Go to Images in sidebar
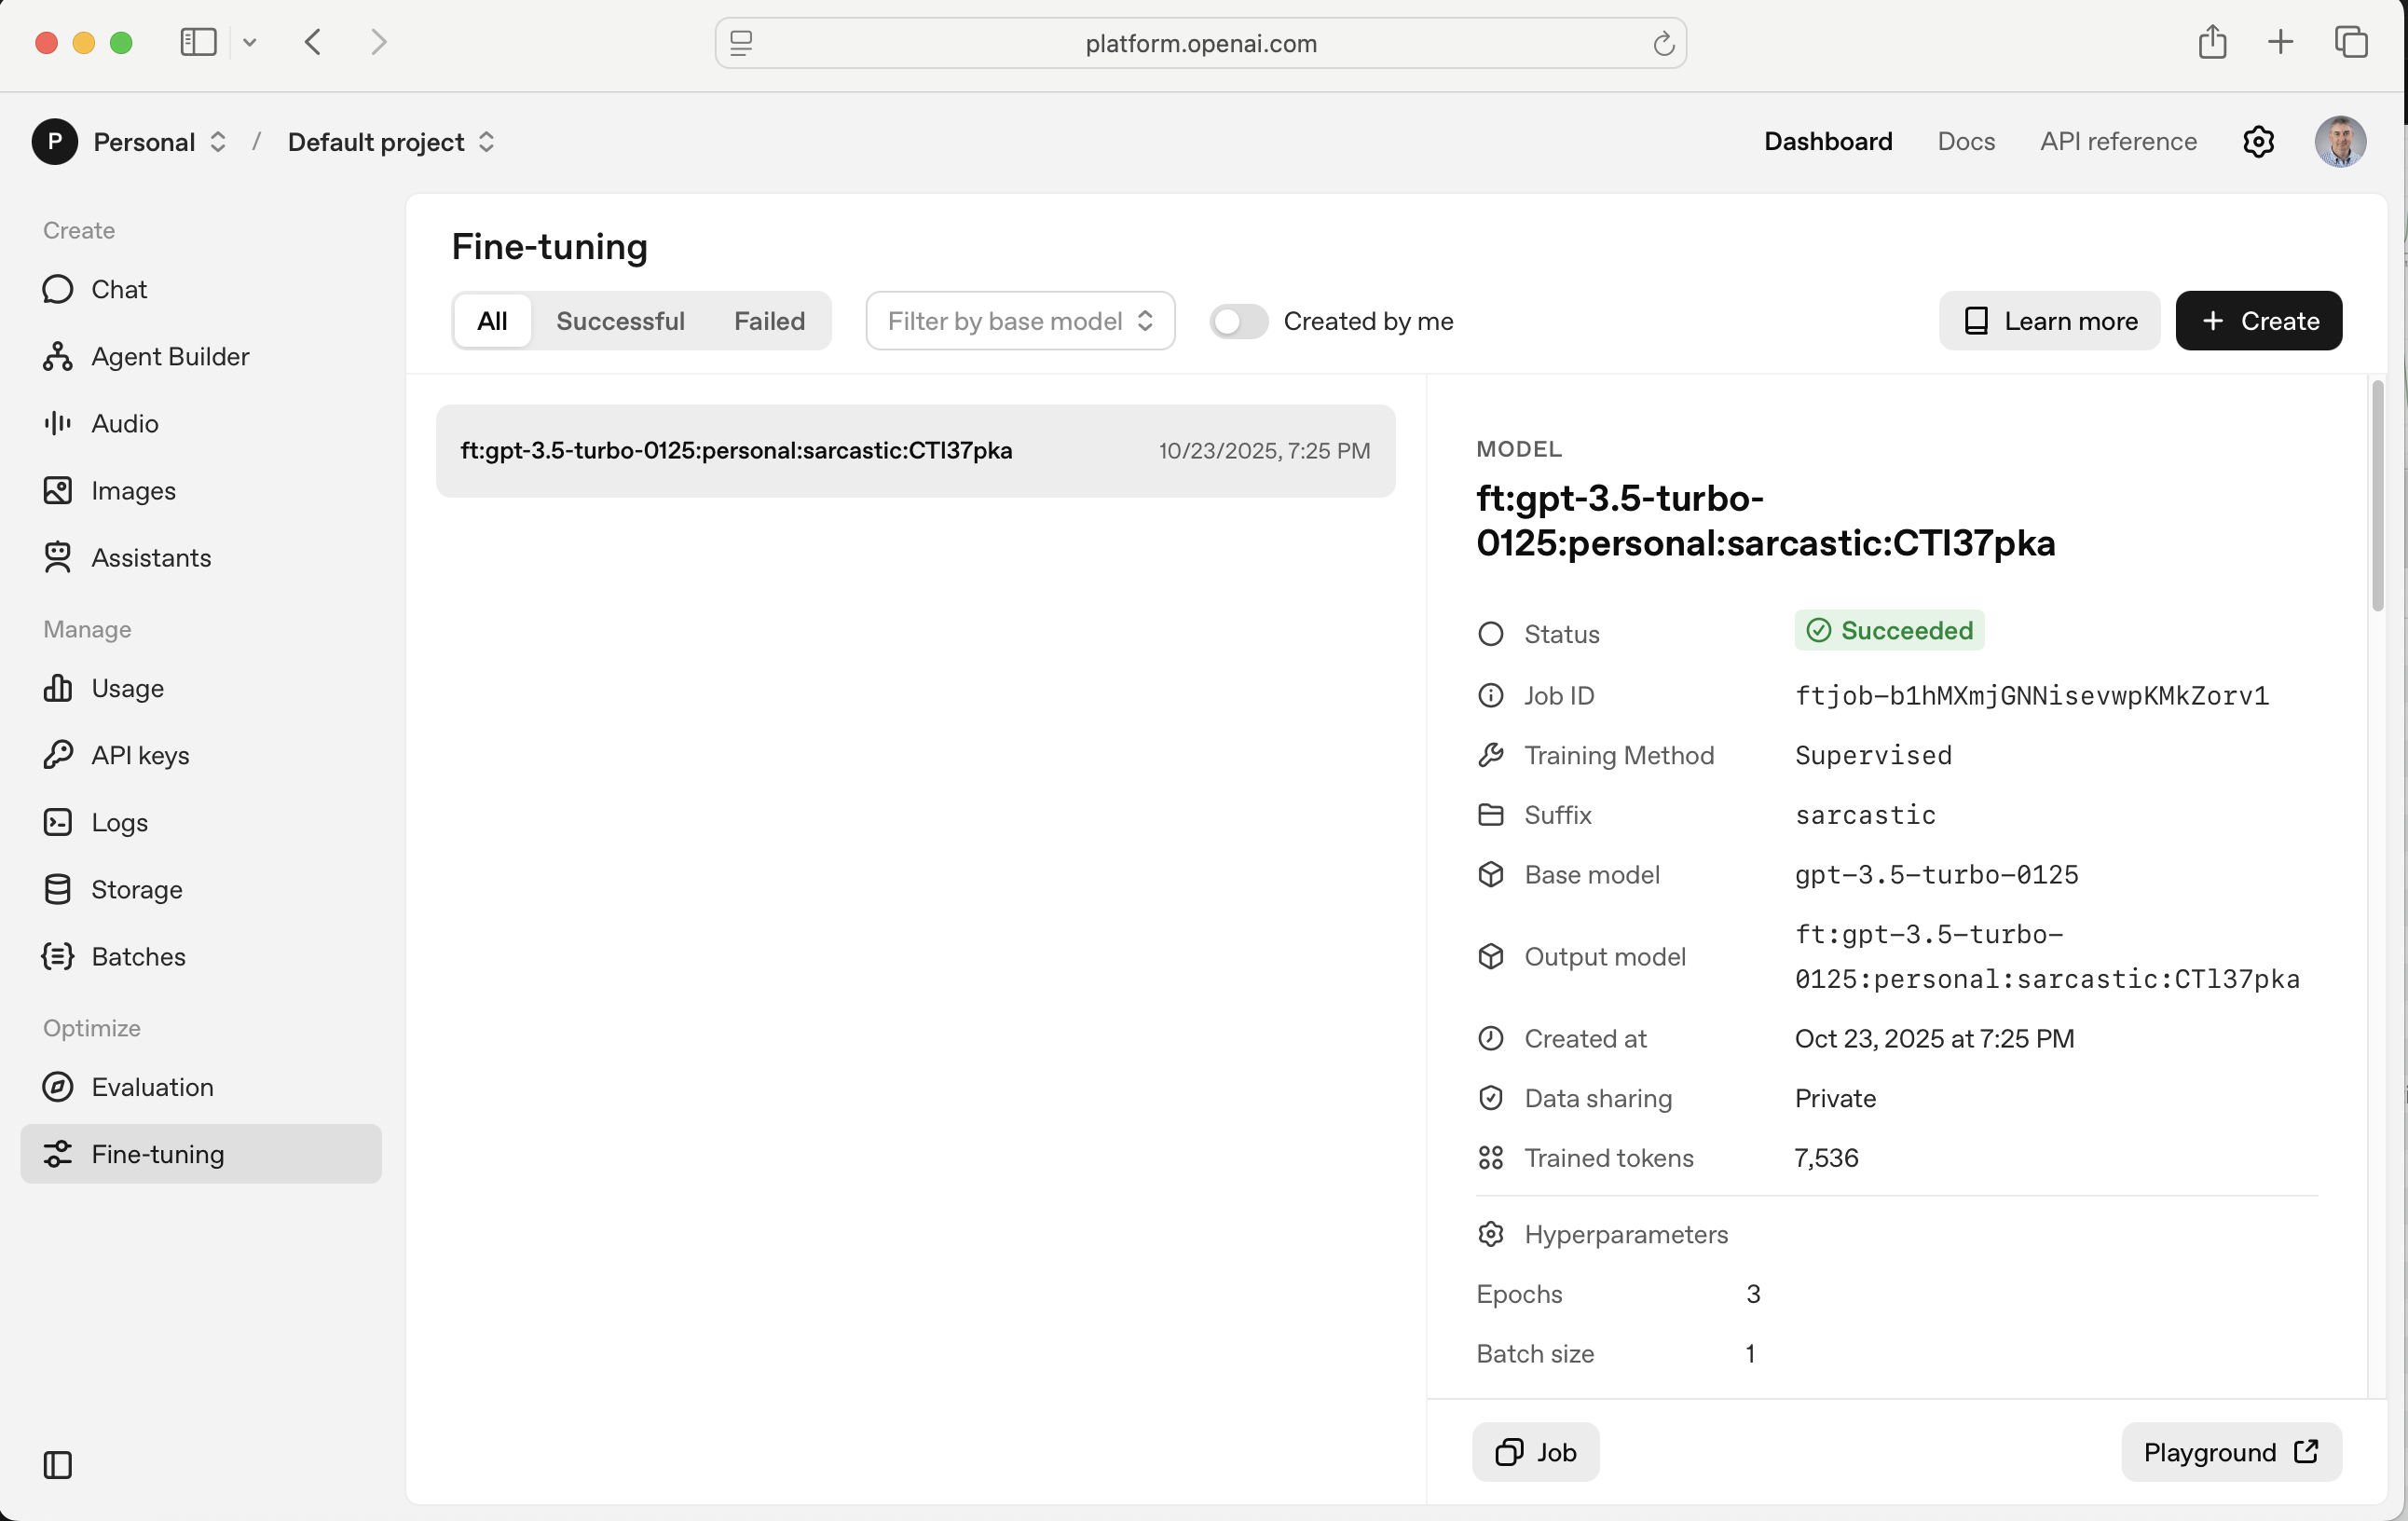This screenshot has width=2408, height=1521. point(133,491)
